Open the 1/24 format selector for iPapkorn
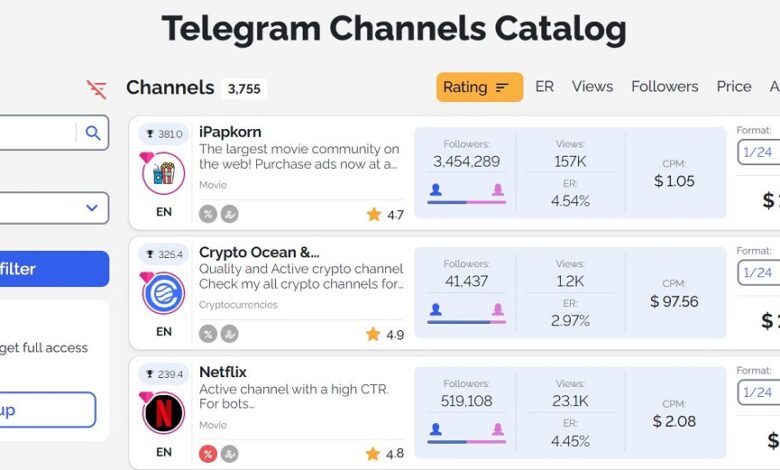This screenshot has height=470, width=780. click(x=758, y=152)
